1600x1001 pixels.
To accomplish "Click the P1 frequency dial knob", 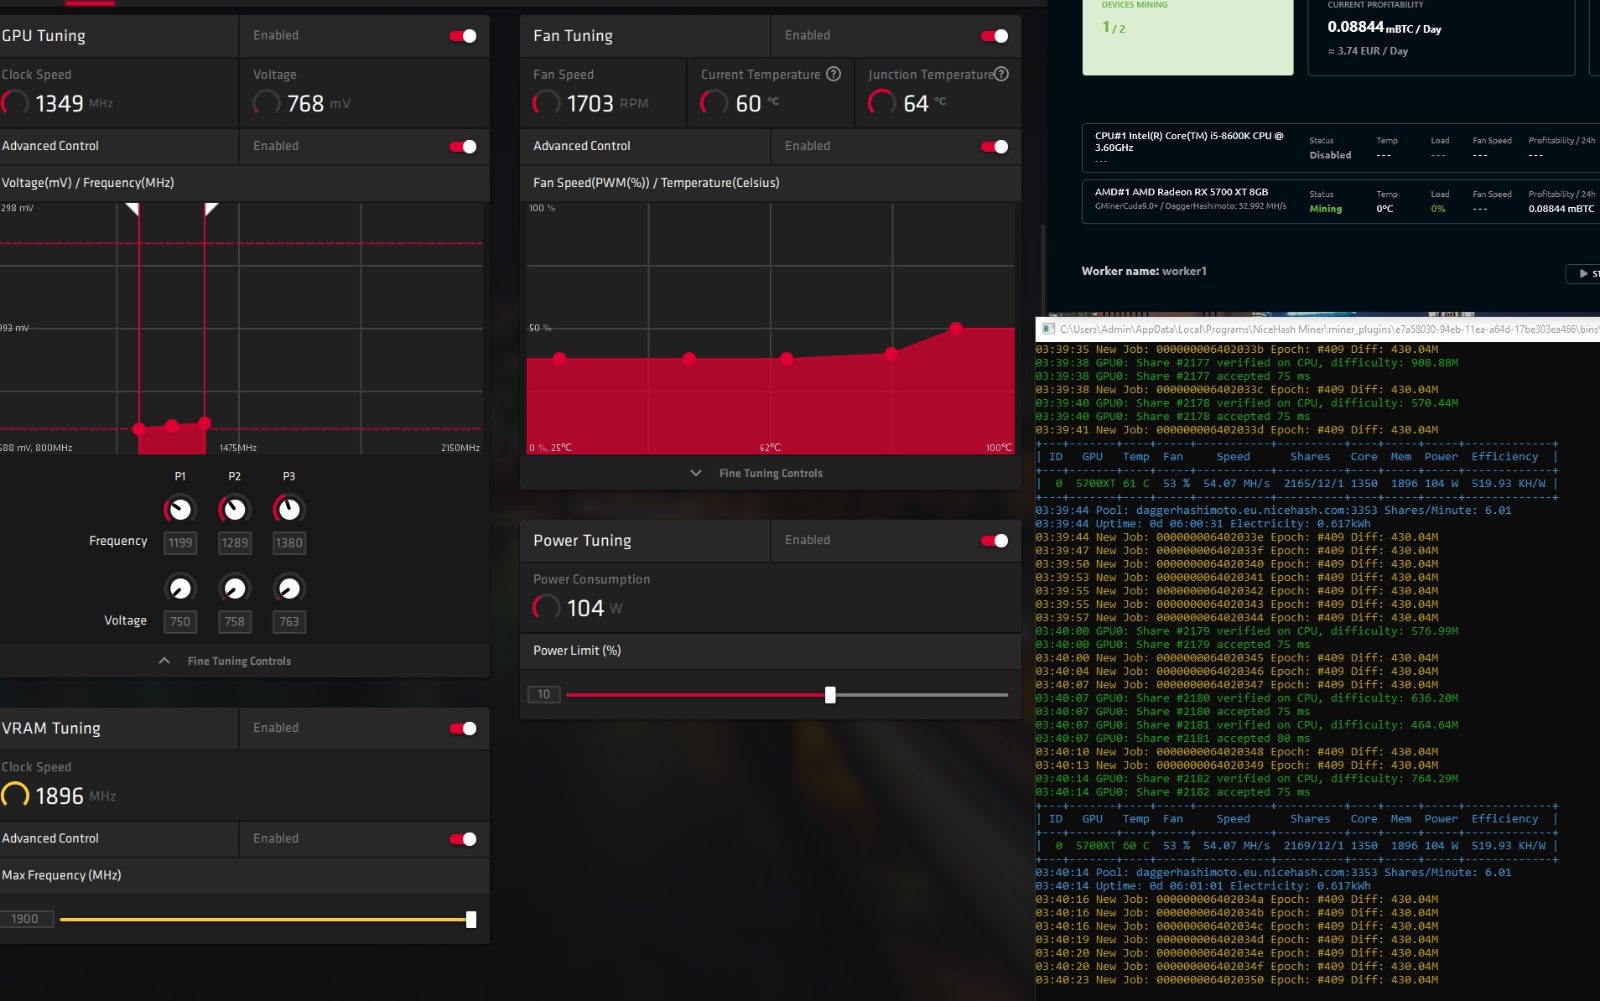I will point(180,510).
